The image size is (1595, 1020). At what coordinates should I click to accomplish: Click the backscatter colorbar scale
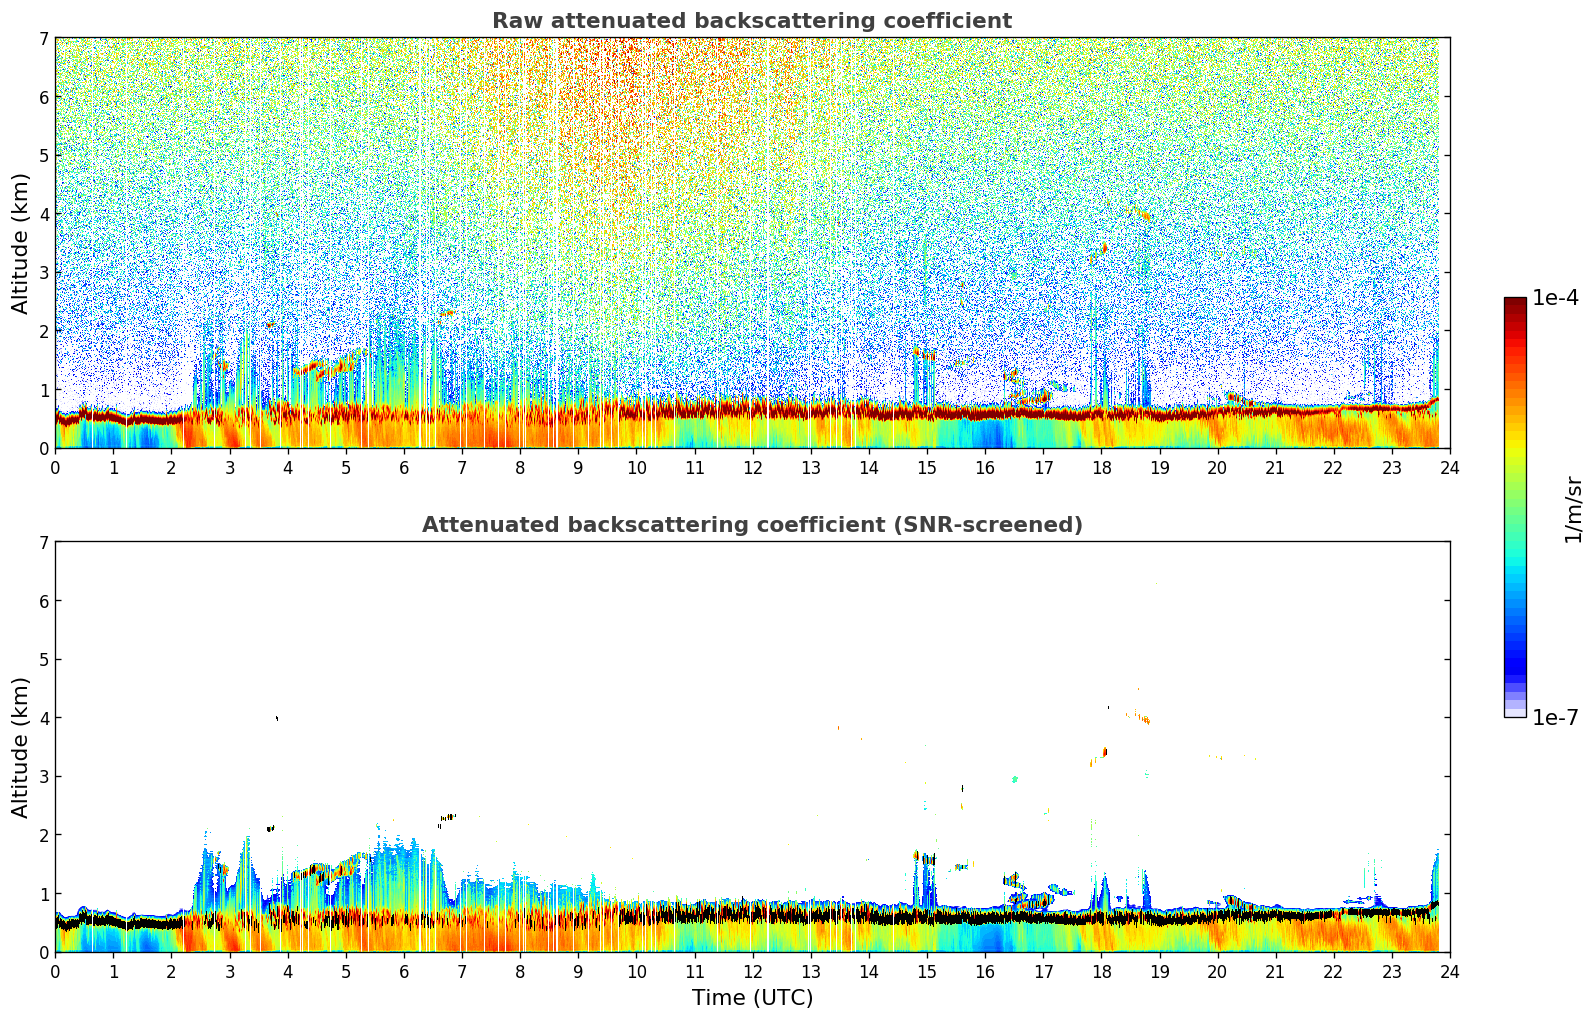click(1515, 507)
